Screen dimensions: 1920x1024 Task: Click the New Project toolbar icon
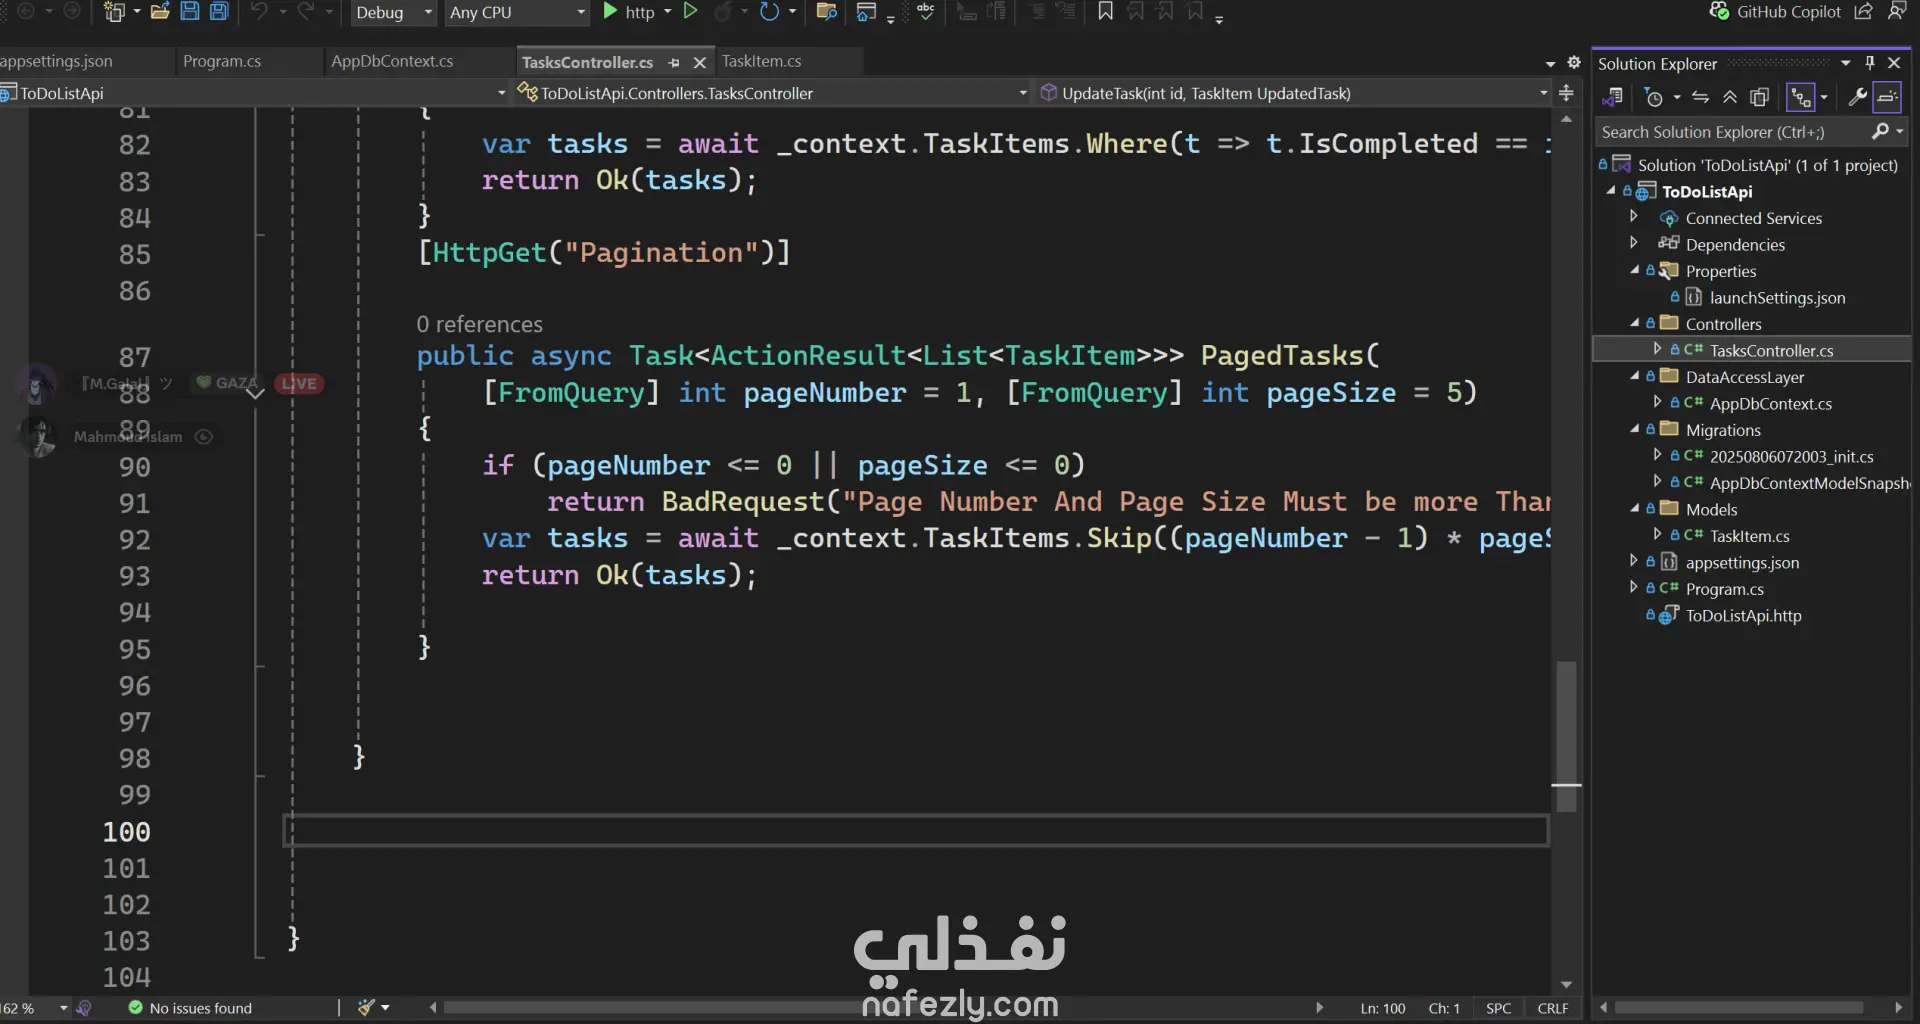[x=115, y=12]
